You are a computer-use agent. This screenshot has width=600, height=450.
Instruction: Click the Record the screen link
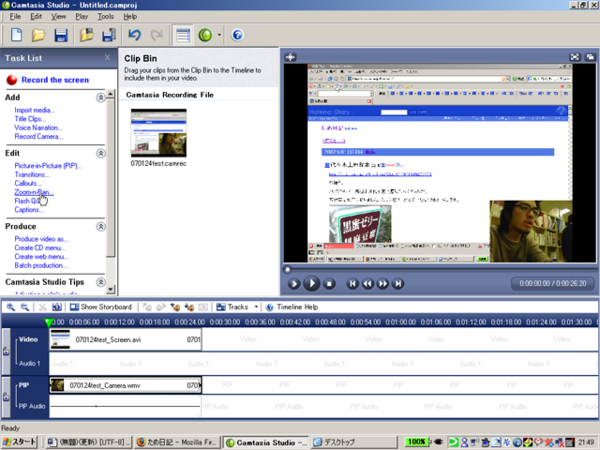(x=55, y=80)
